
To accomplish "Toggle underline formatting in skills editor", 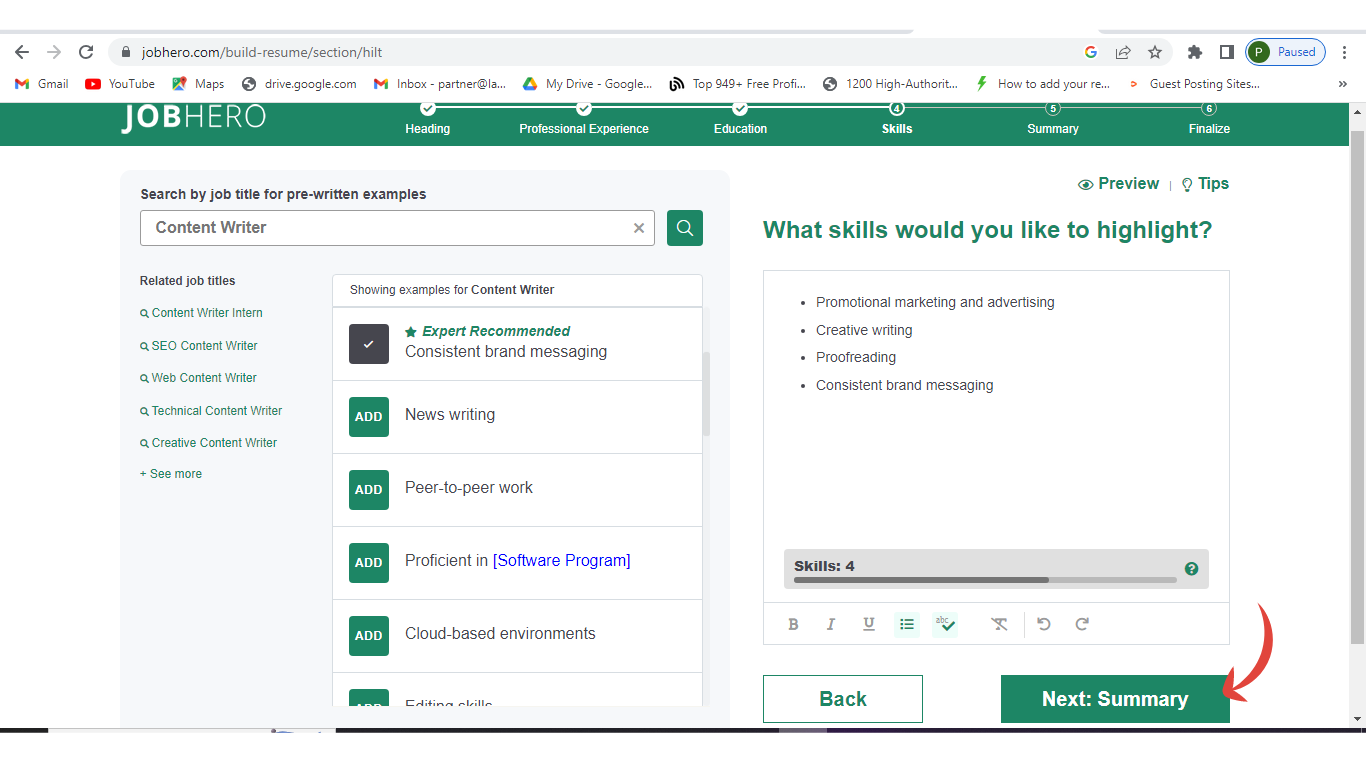I will [868, 624].
